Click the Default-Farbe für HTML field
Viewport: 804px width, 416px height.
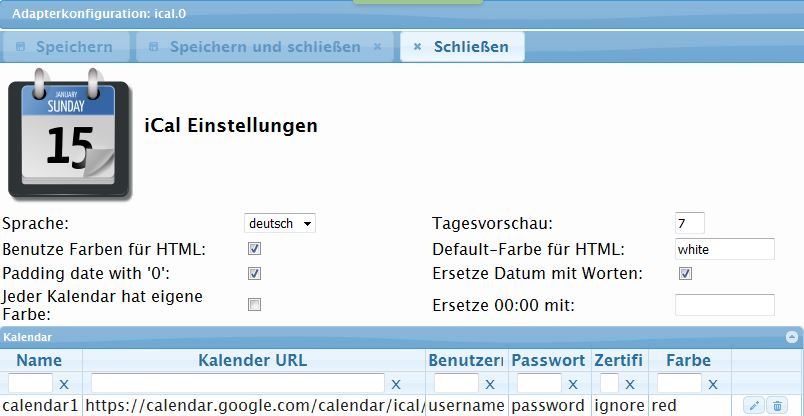click(725, 249)
